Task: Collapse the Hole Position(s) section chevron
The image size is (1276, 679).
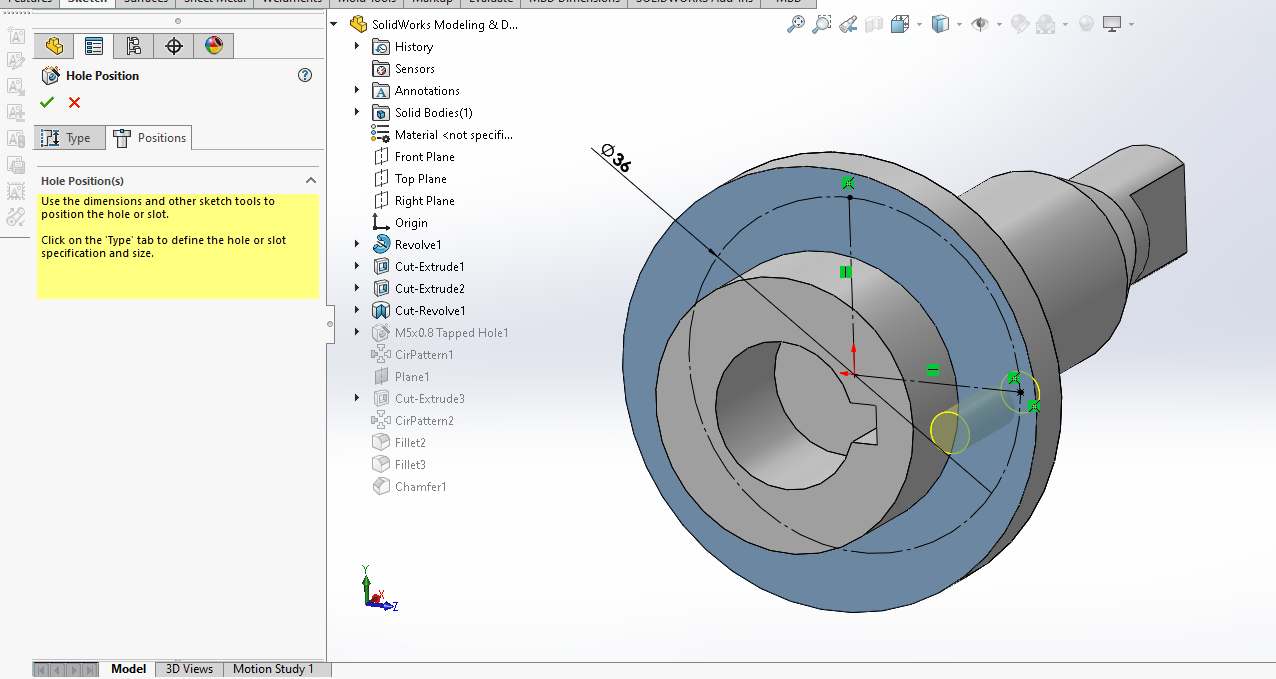Action: coord(310,181)
